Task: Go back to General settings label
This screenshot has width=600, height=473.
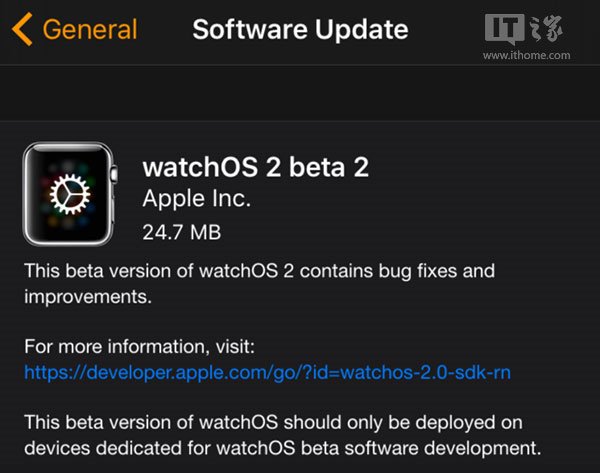Action: 90,29
